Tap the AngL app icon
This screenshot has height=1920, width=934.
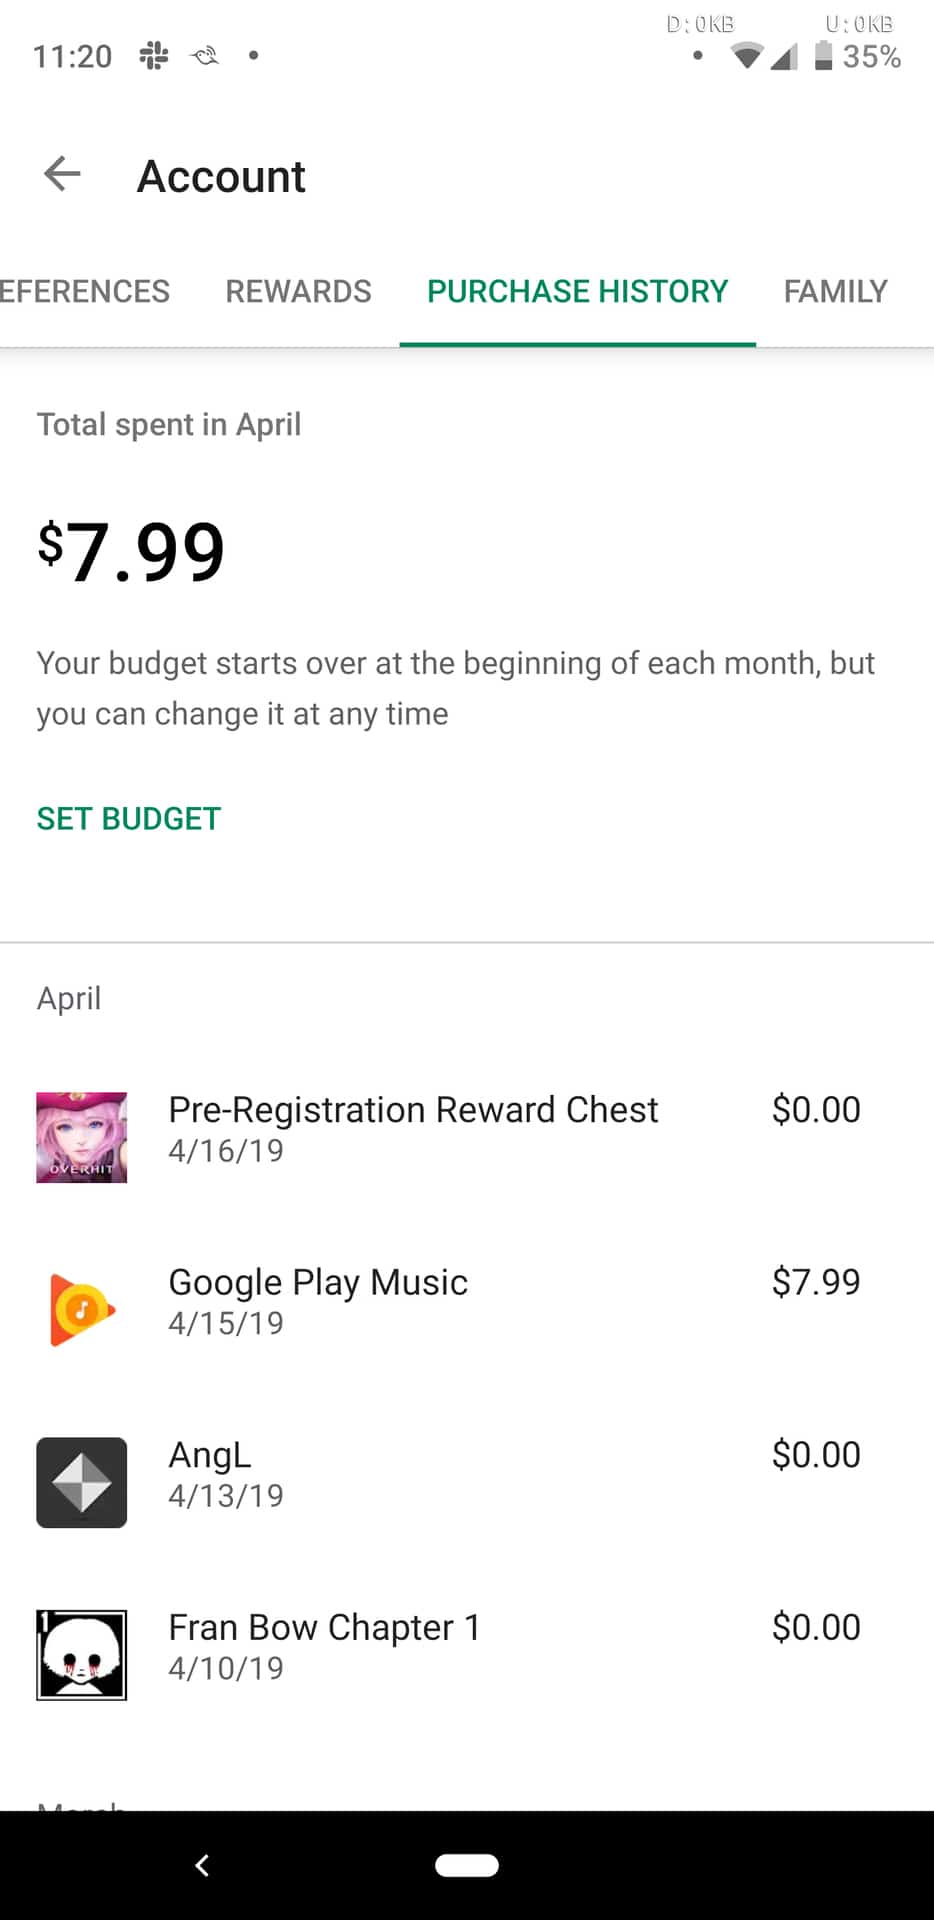[x=82, y=1482]
